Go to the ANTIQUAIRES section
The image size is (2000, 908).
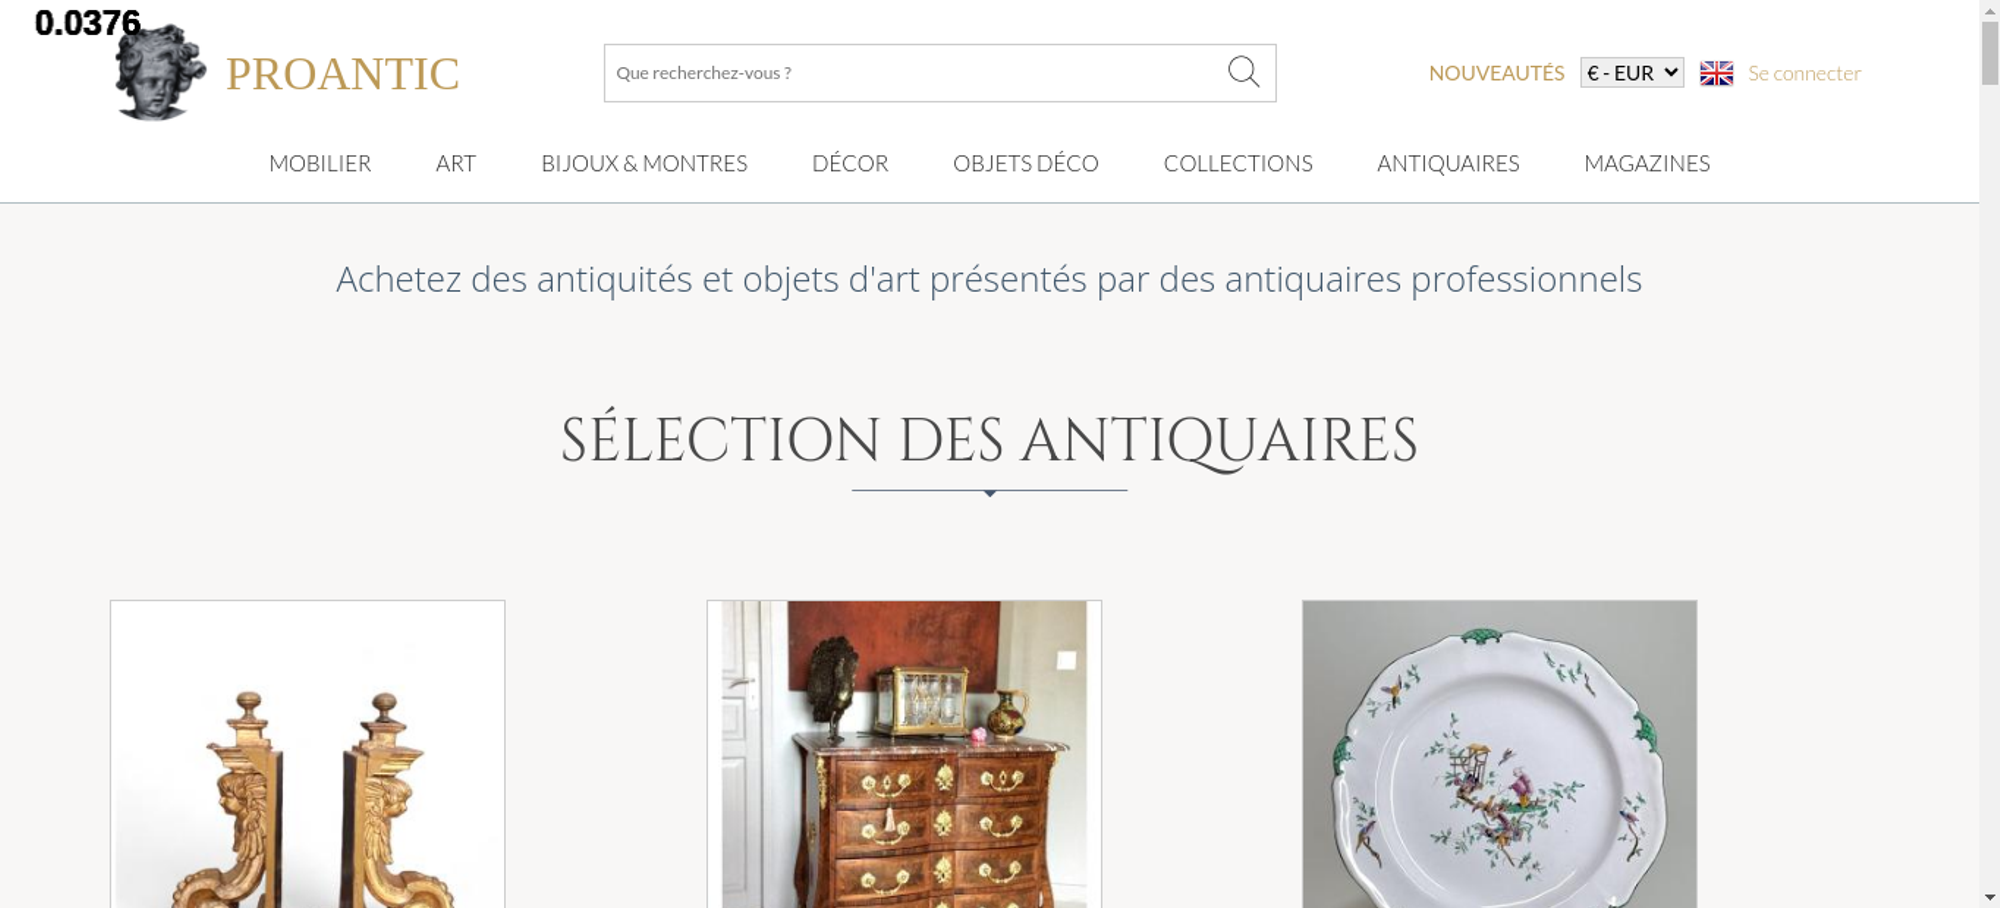[x=1448, y=163]
